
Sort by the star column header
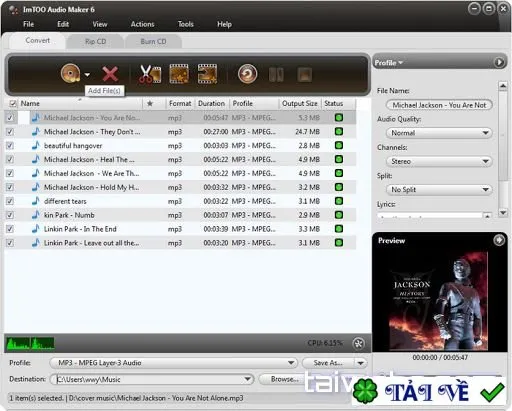(150, 103)
